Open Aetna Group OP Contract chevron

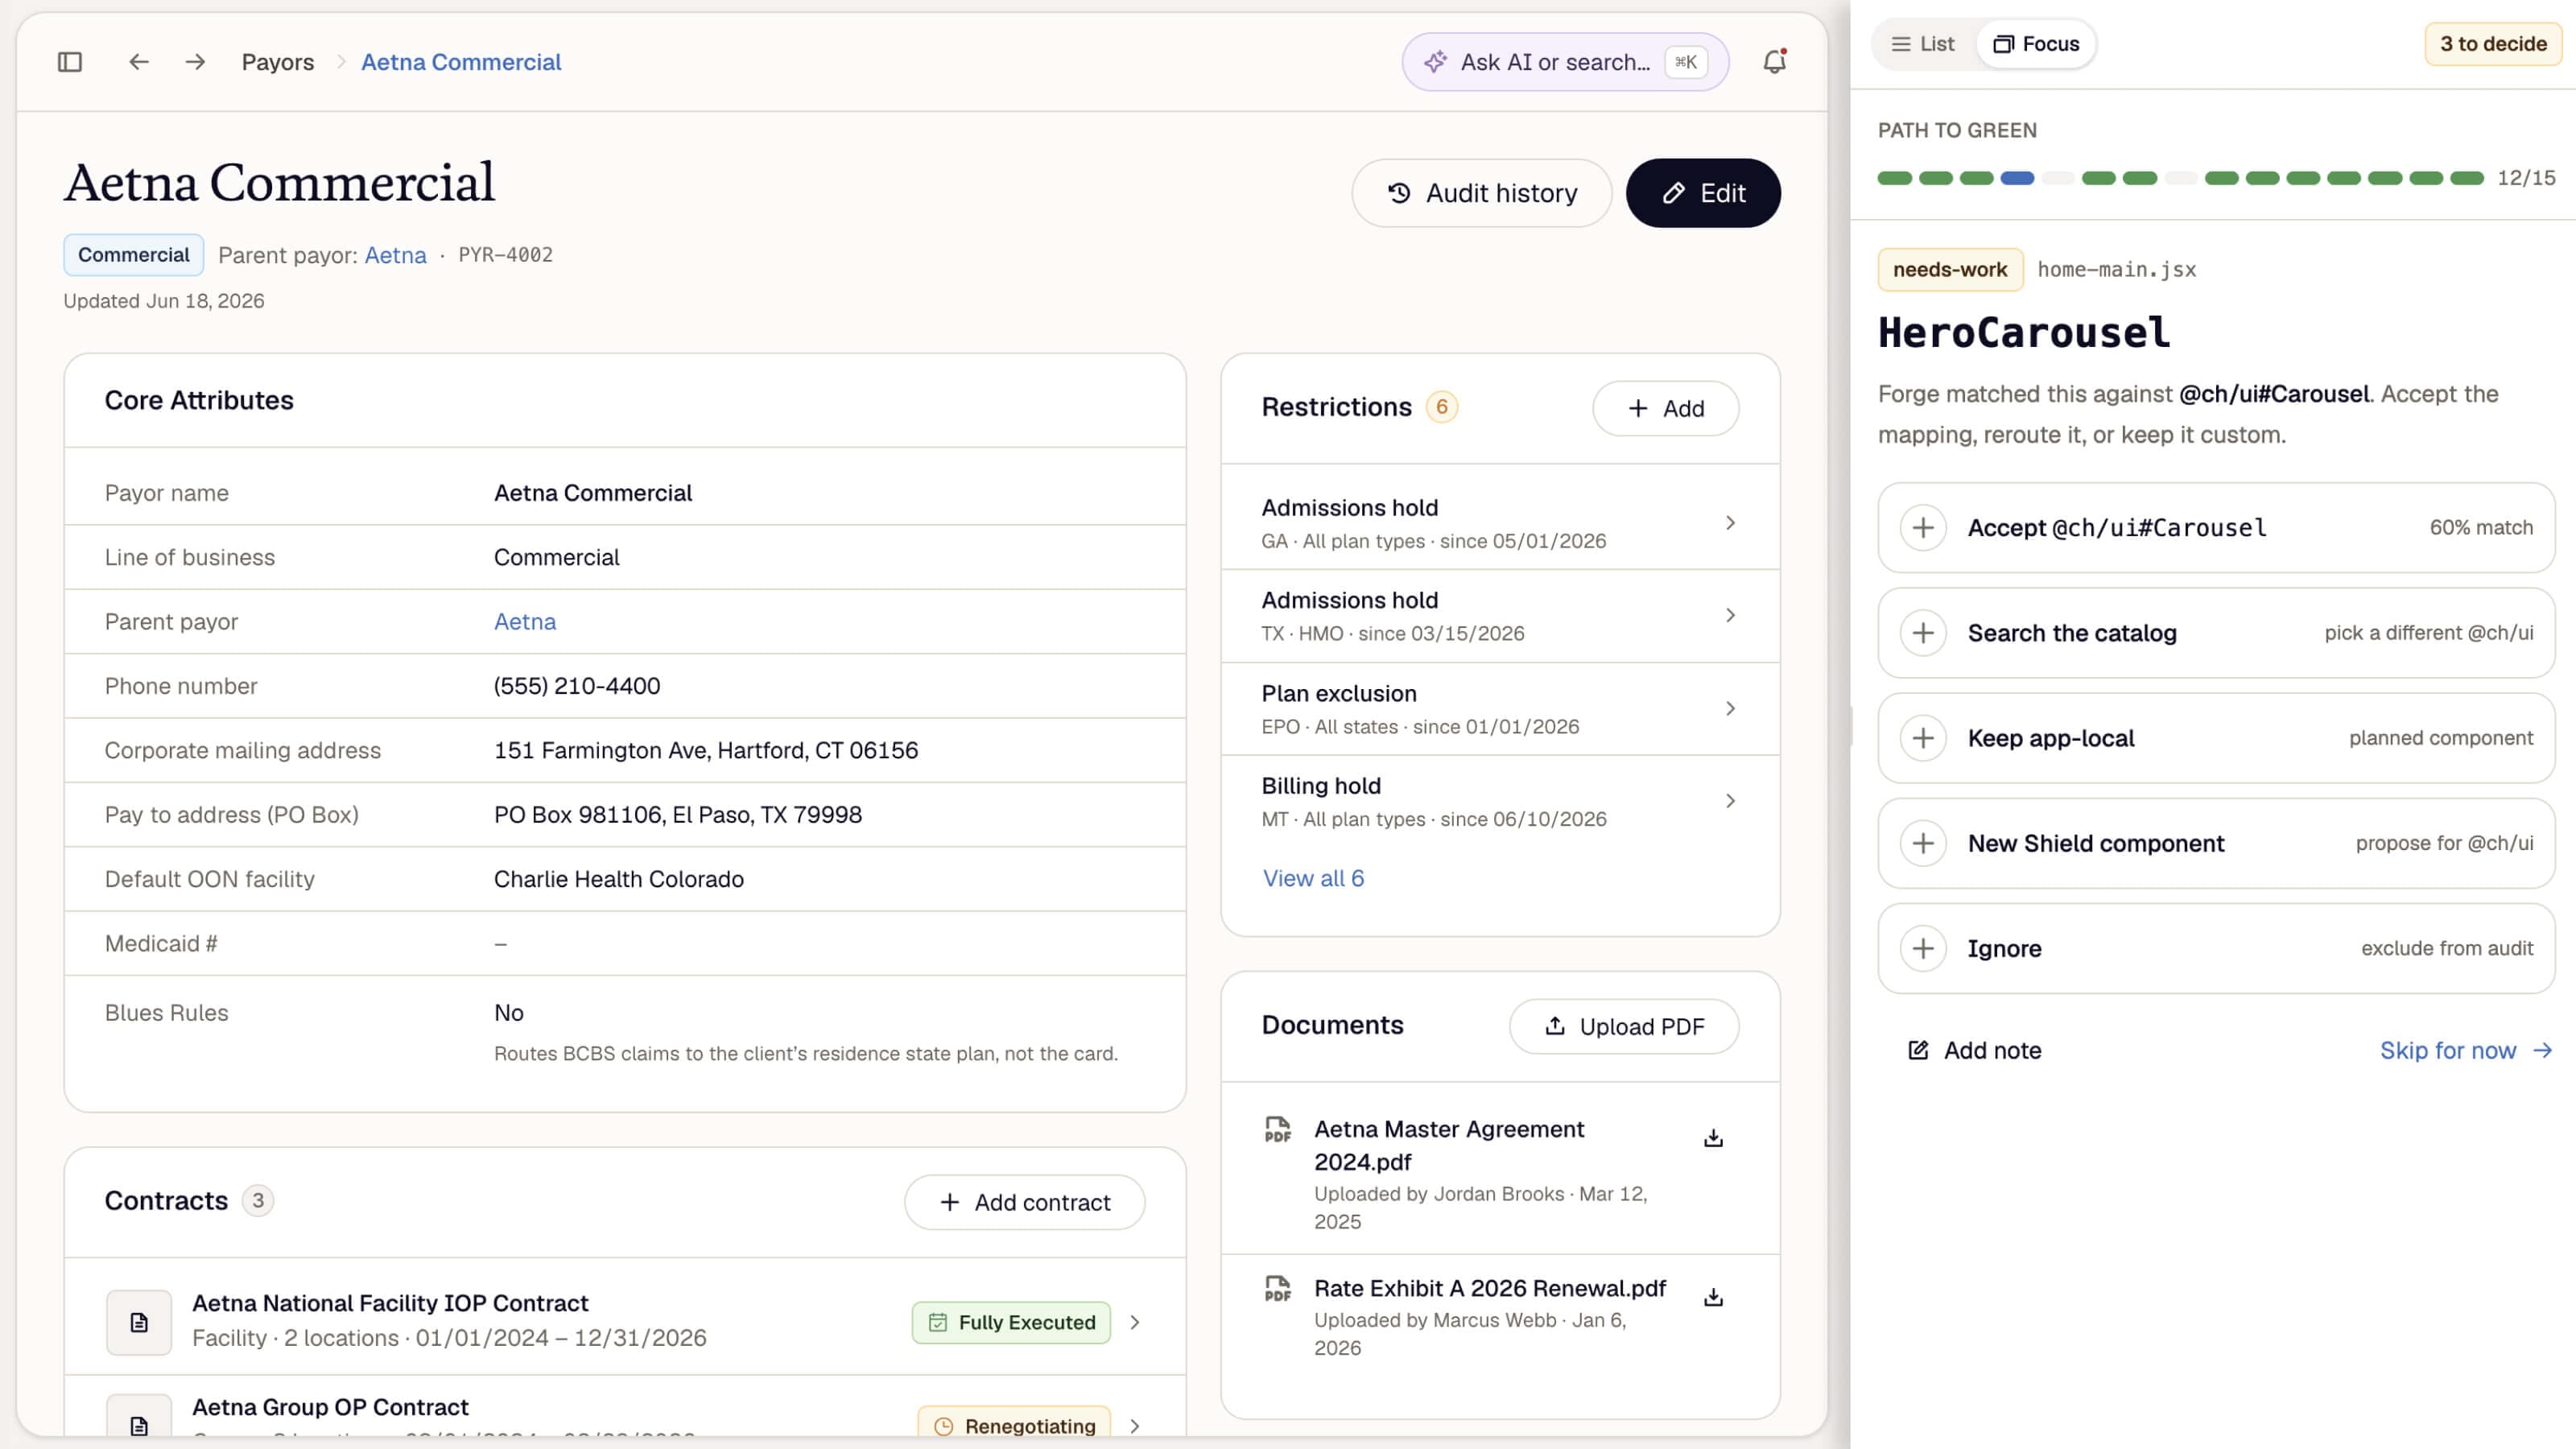point(1135,1426)
